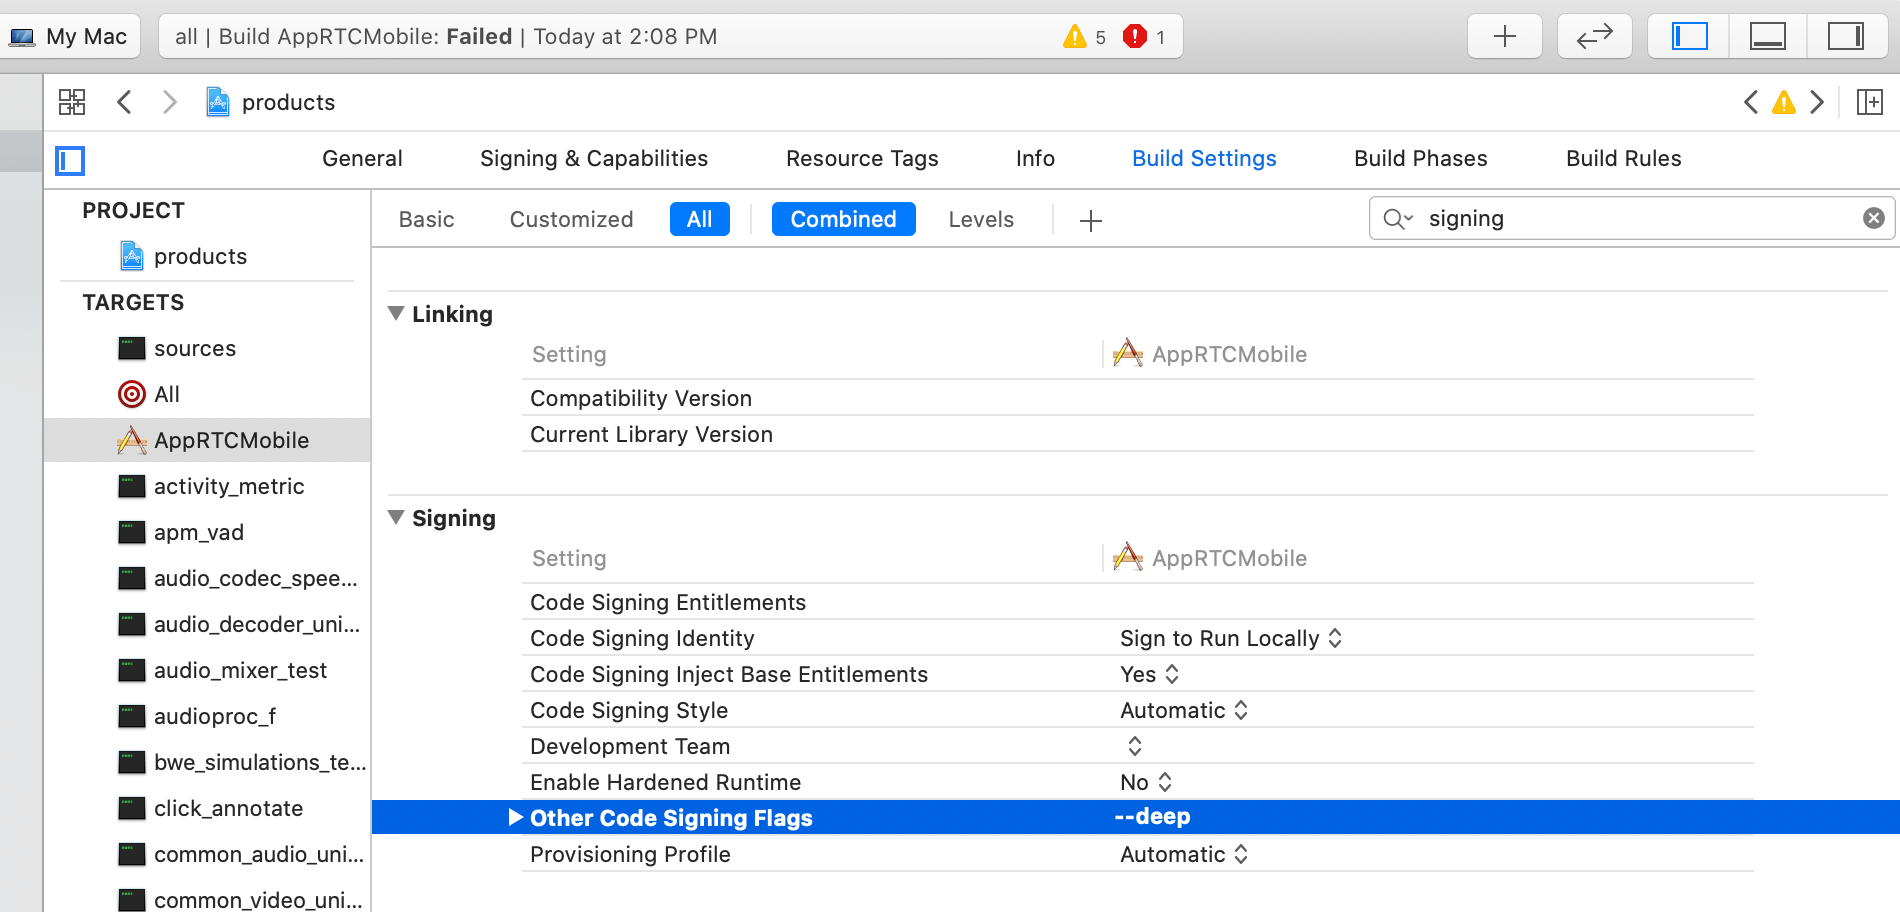Jump to the previous issue
The width and height of the screenshot is (1900, 912).
click(x=1751, y=102)
